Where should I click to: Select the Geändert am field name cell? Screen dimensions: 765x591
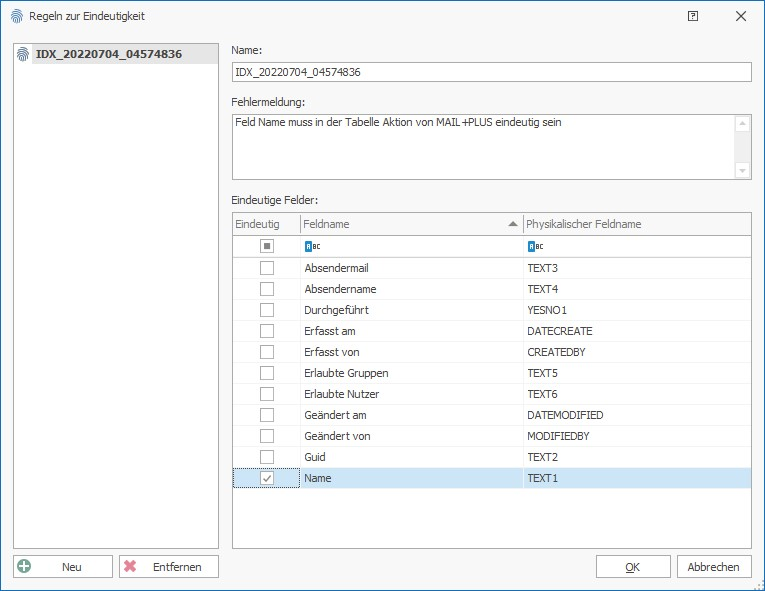pos(412,415)
